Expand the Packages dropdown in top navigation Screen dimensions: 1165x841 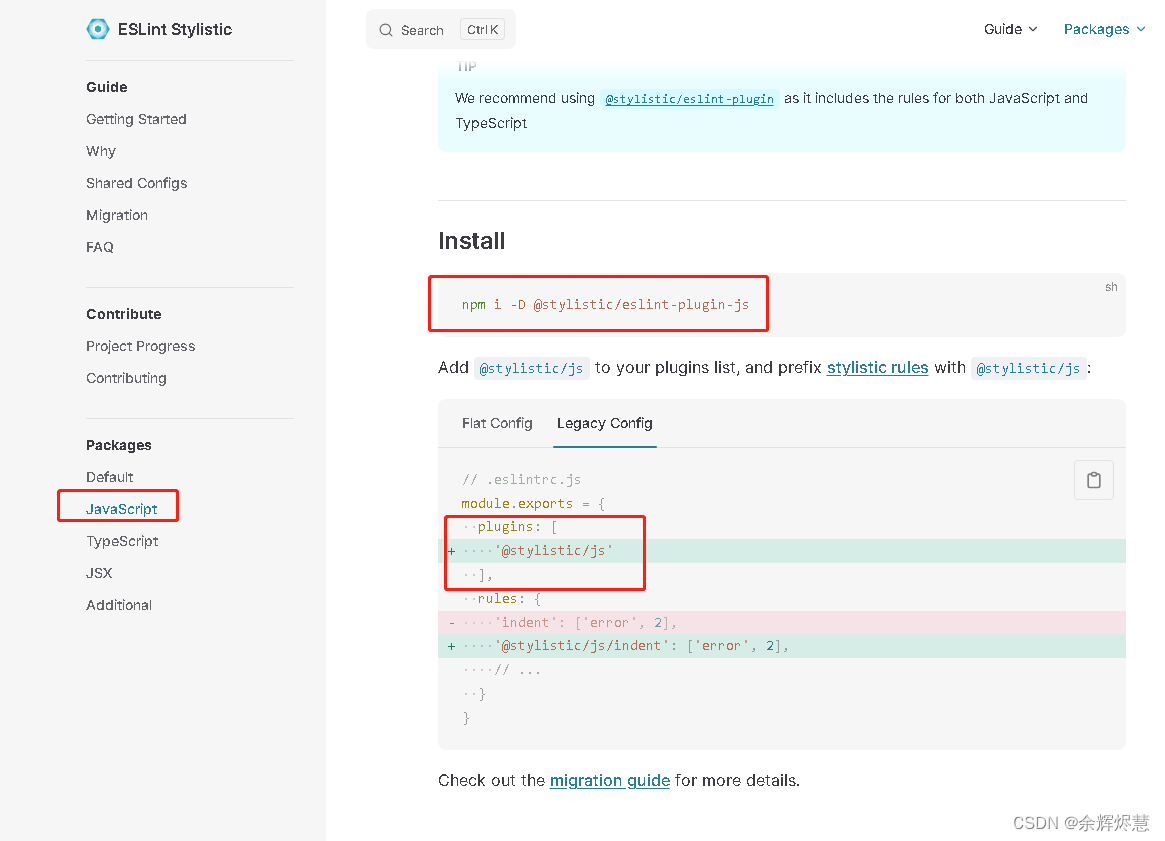(x=1104, y=29)
